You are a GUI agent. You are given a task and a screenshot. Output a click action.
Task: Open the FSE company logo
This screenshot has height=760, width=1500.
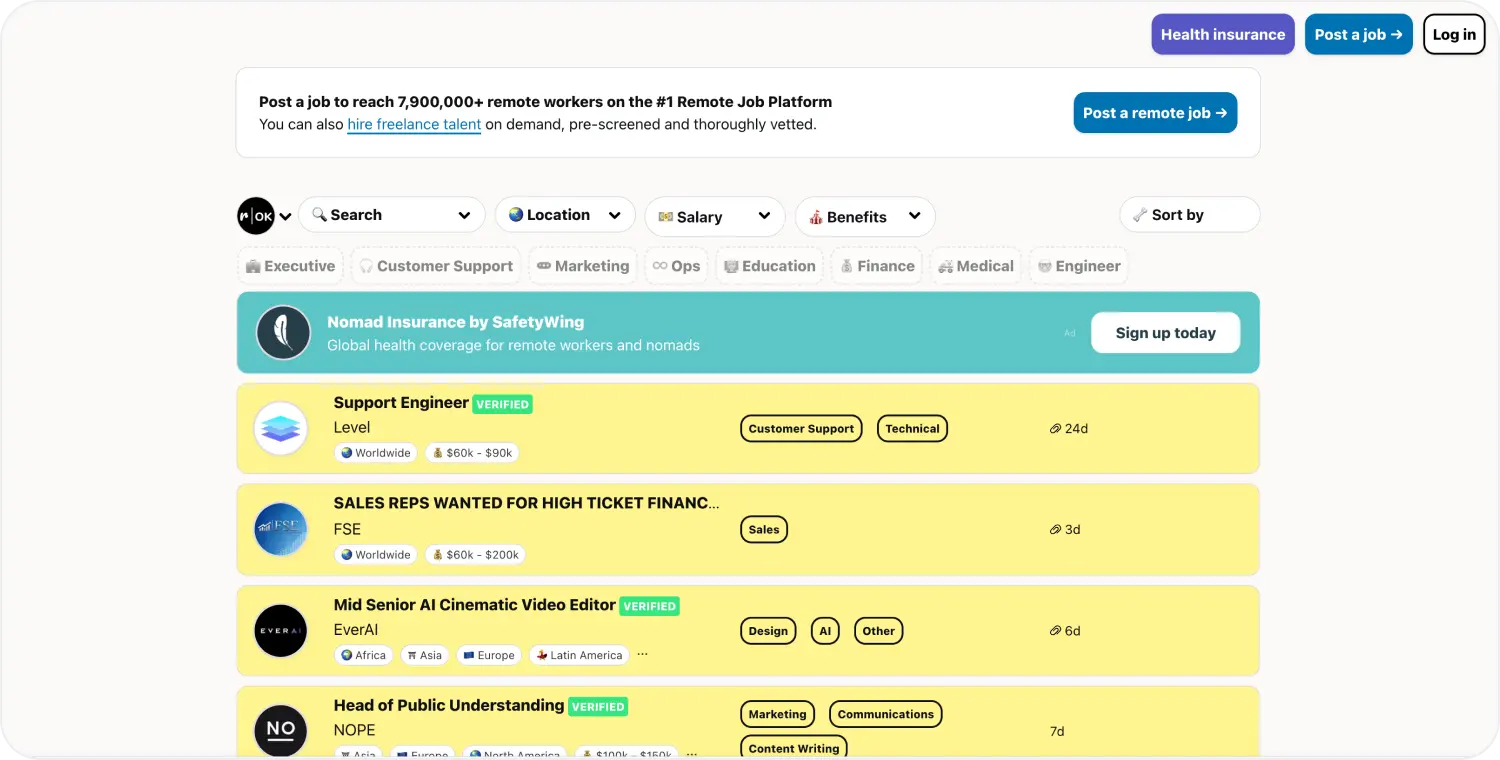tap(280, 530)
